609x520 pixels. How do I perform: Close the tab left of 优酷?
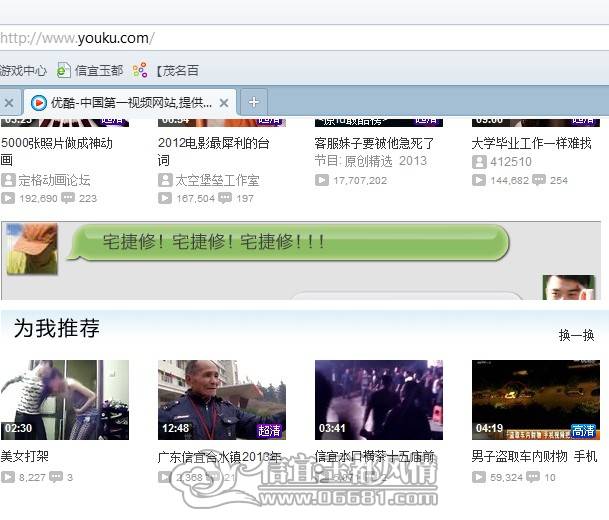point(9,103)
